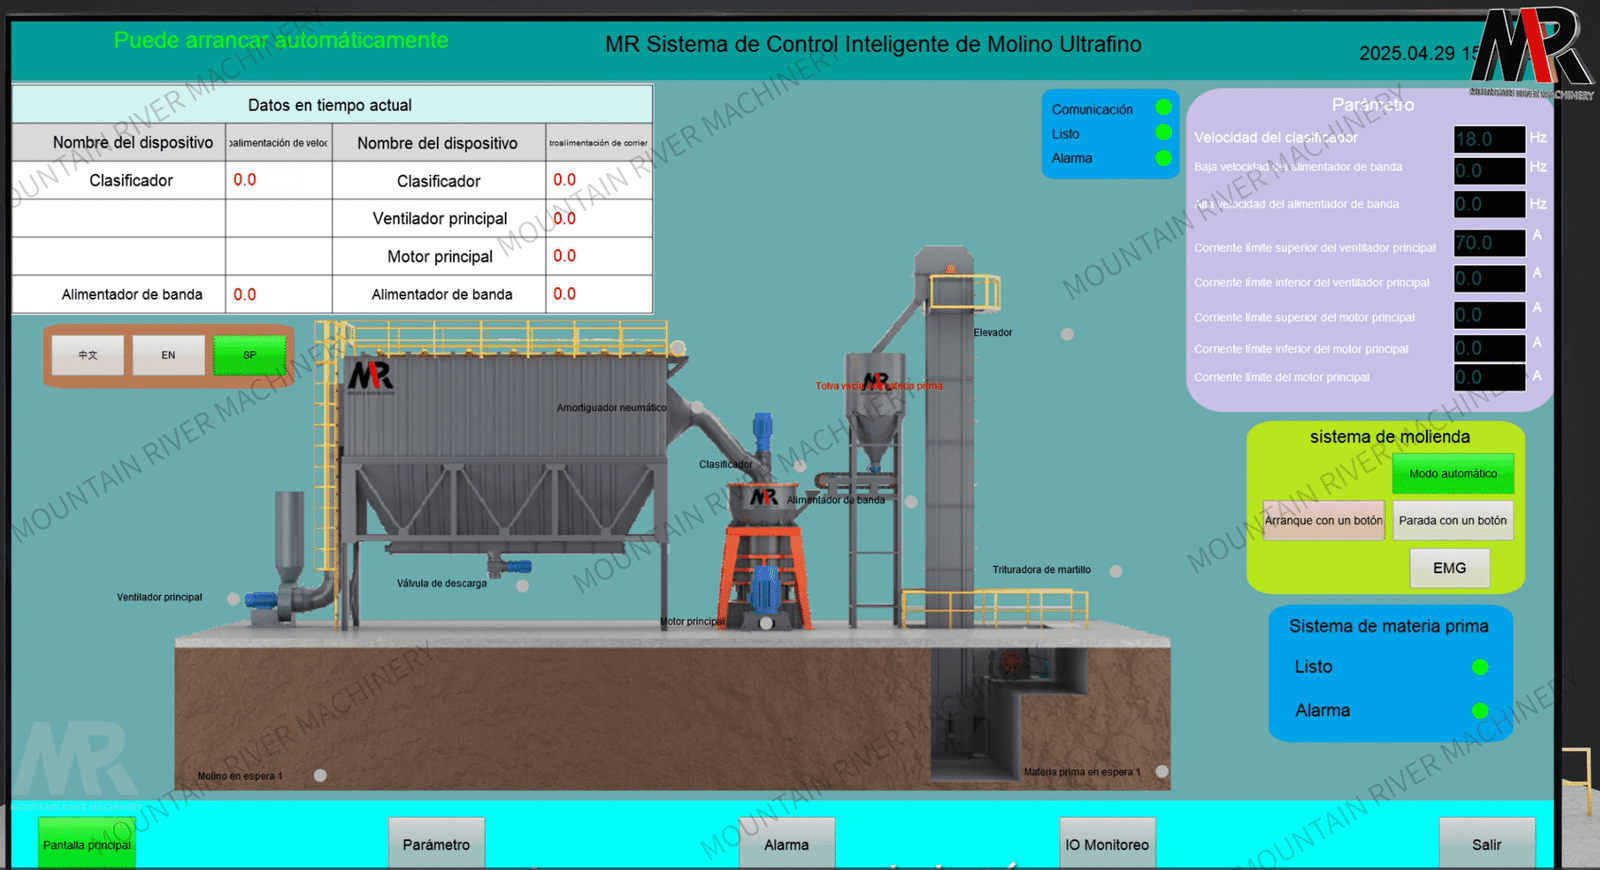Screen dimensions: 1600x870
Task: Open the IO Monitoreo screen
Action: [1107, 844]
